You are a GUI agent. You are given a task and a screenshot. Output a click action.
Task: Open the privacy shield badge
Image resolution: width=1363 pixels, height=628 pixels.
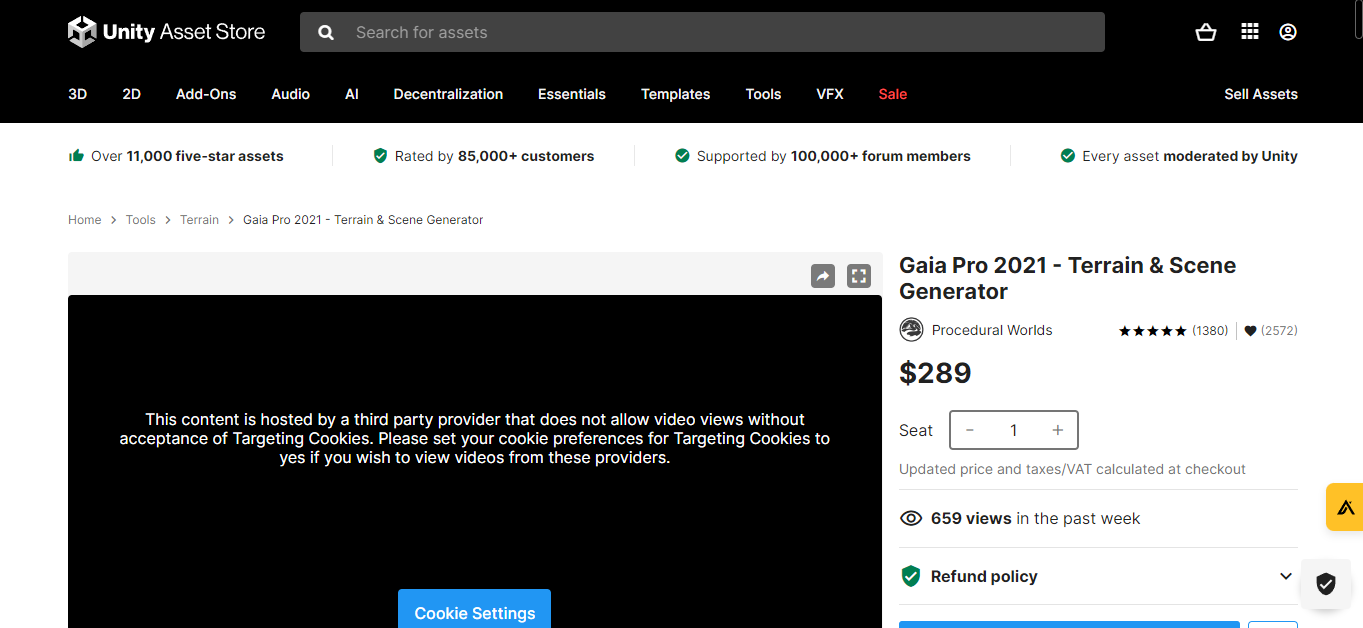[1326, 584]
